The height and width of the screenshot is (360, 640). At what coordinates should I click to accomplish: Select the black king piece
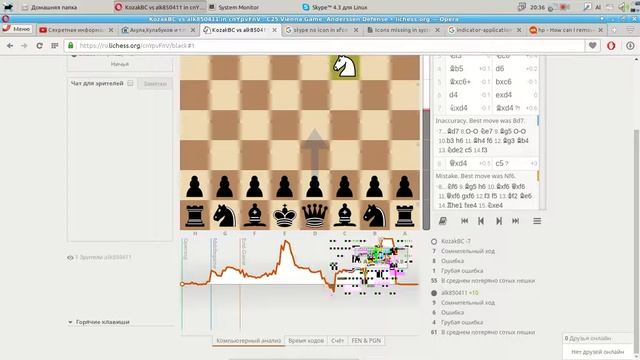tap(284, 216)
